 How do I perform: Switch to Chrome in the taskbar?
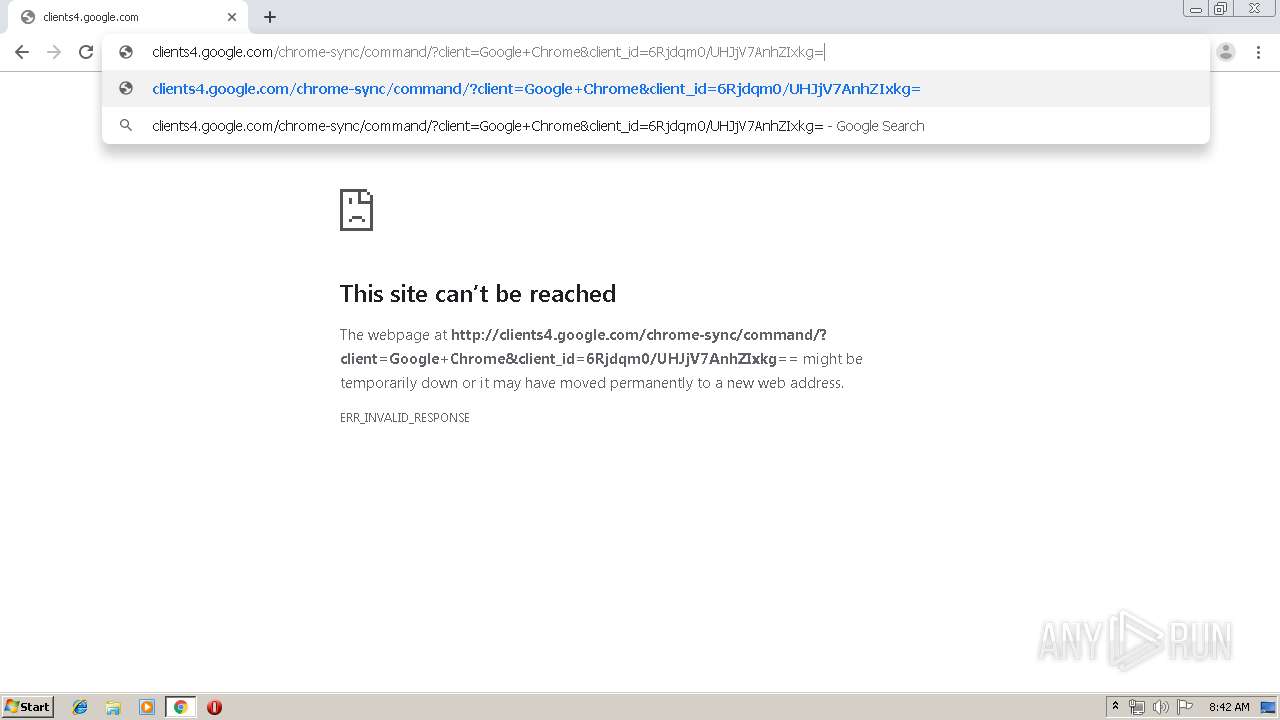(180, 707)
